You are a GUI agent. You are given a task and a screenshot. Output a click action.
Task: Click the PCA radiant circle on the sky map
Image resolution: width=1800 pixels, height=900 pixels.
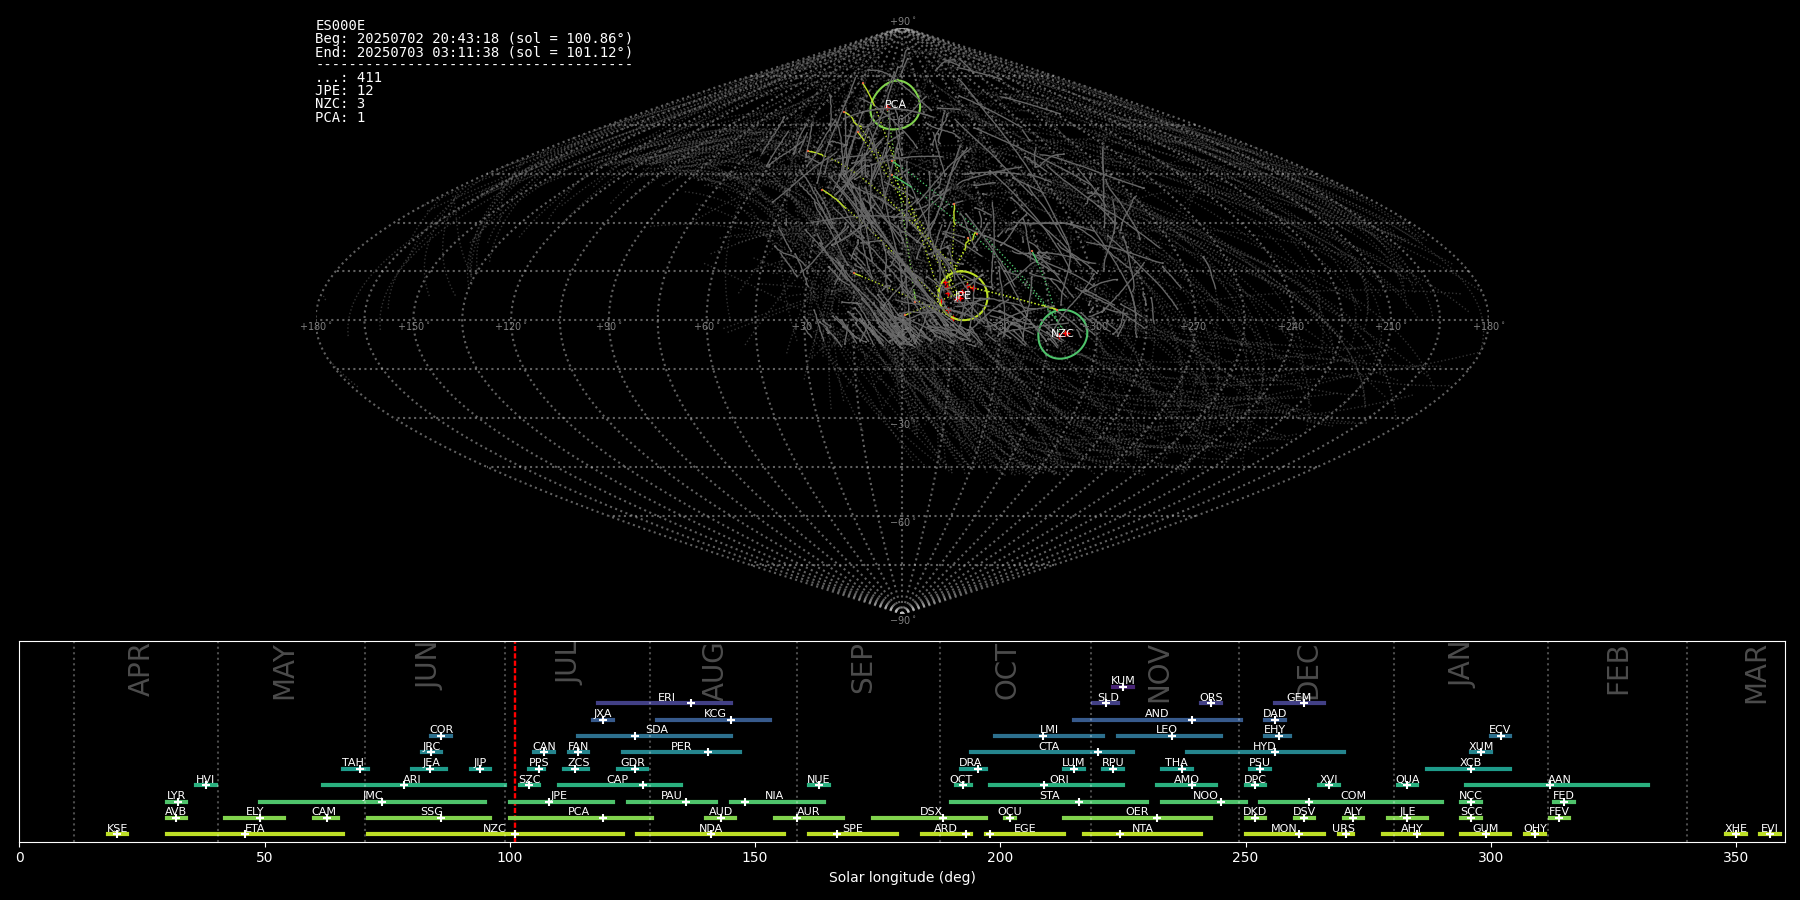[x=895, y=105]
